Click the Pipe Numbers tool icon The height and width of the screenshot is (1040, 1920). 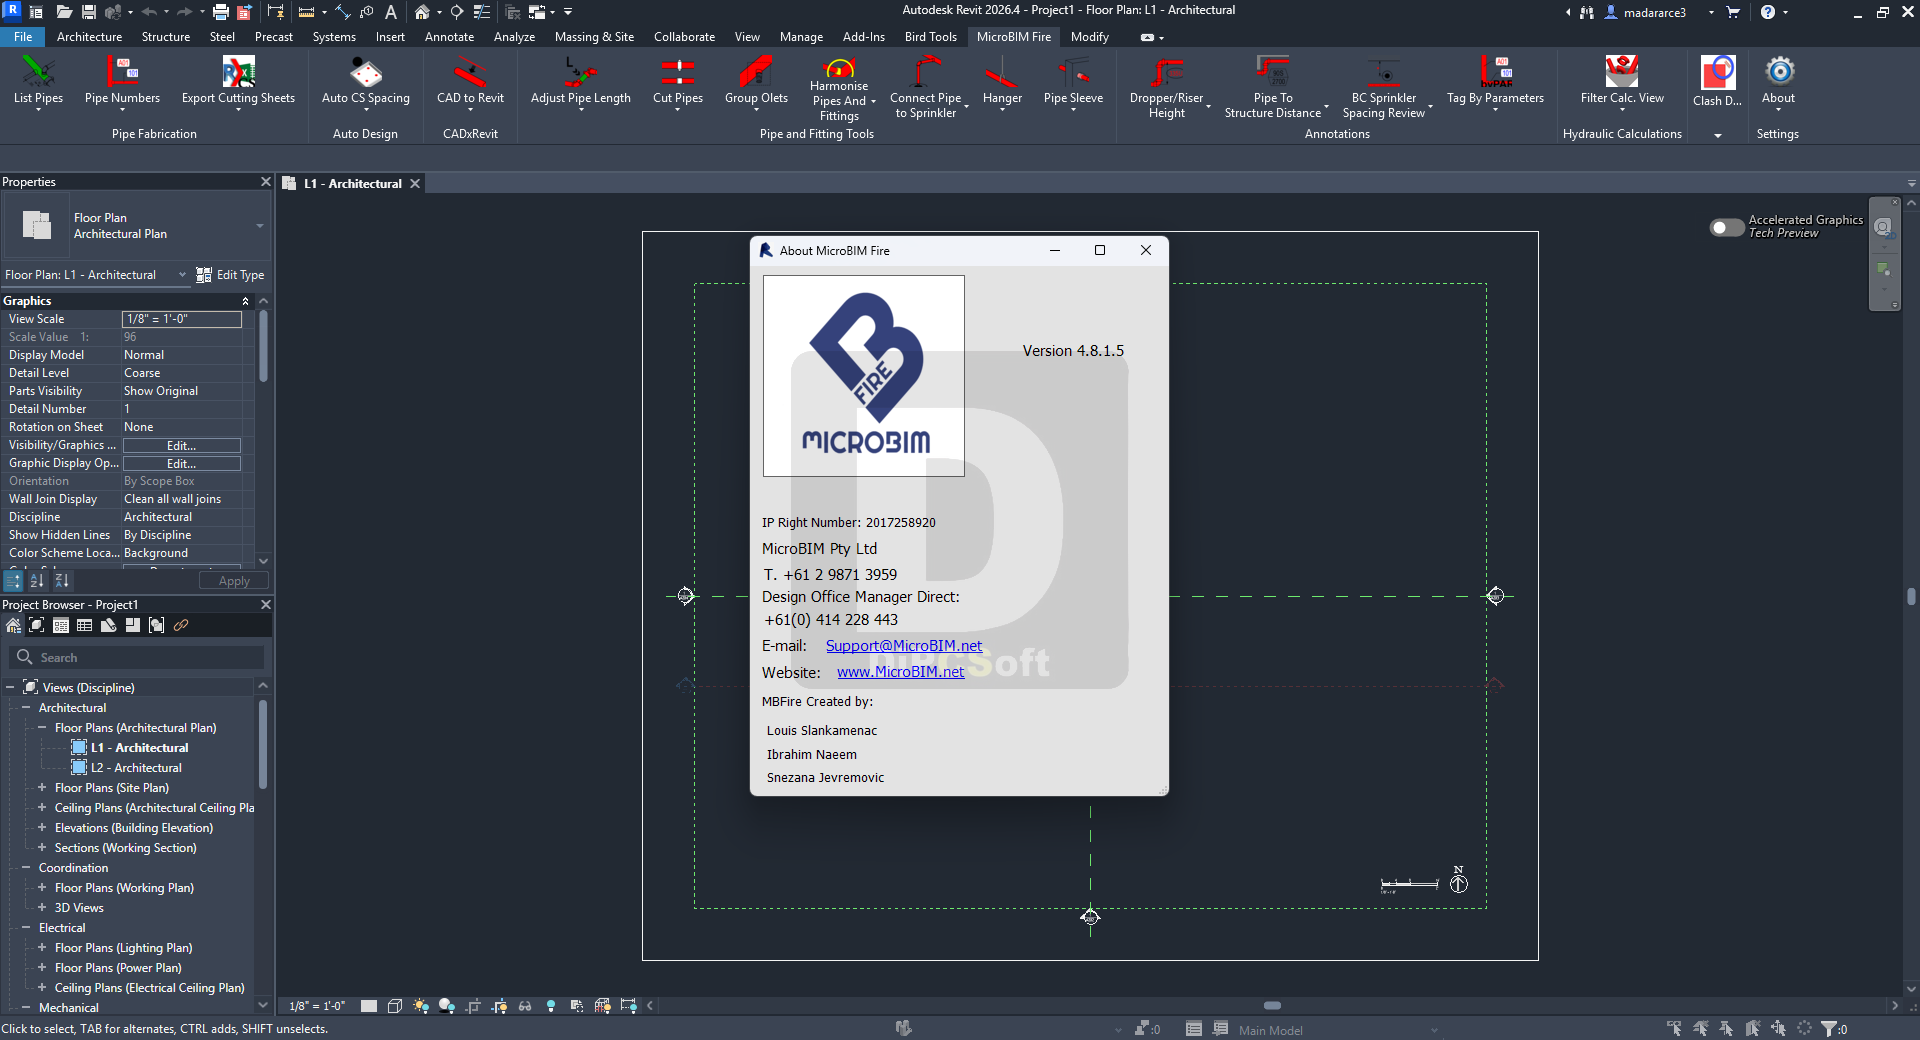coord(122,72)
